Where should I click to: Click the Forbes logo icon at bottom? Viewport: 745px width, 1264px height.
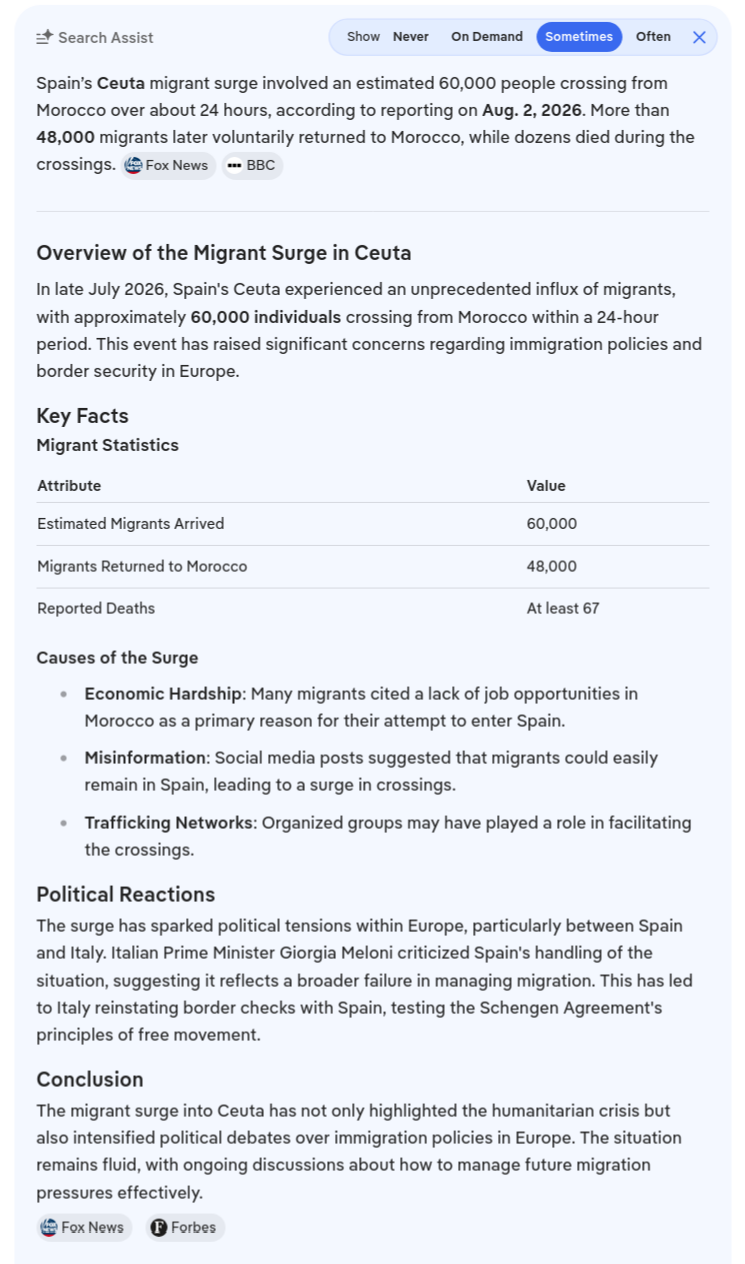click(159, 1227)
